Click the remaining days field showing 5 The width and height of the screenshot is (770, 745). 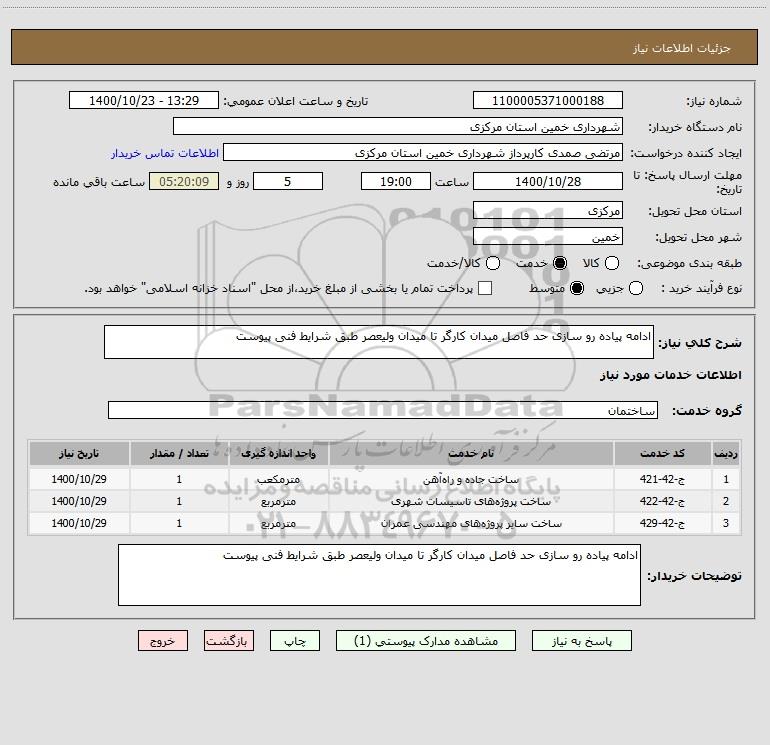click(x=288, y=181)
